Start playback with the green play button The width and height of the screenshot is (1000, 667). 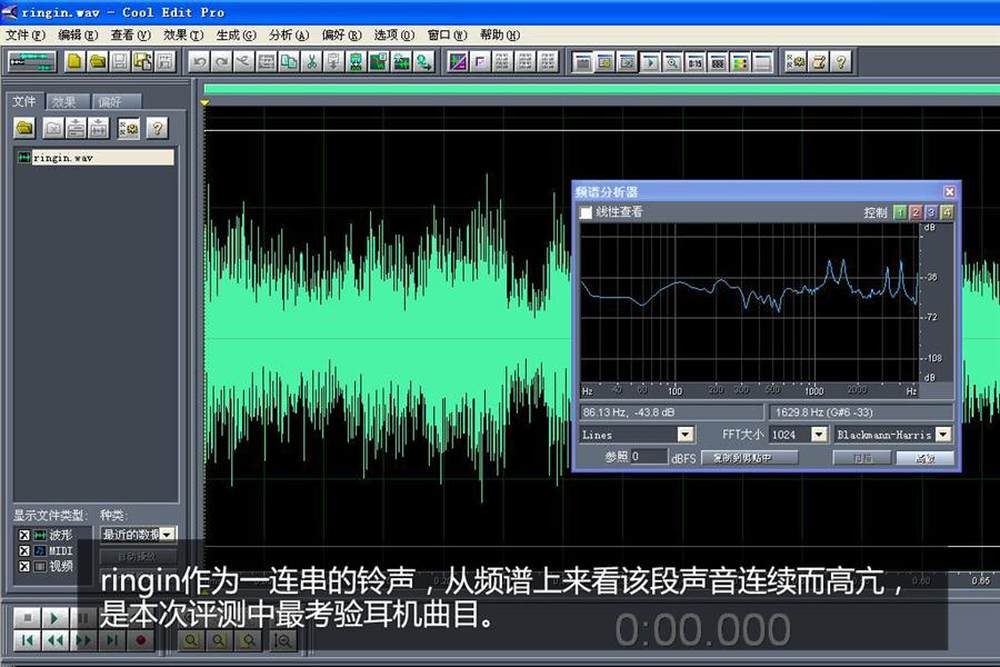pos(55,617)
